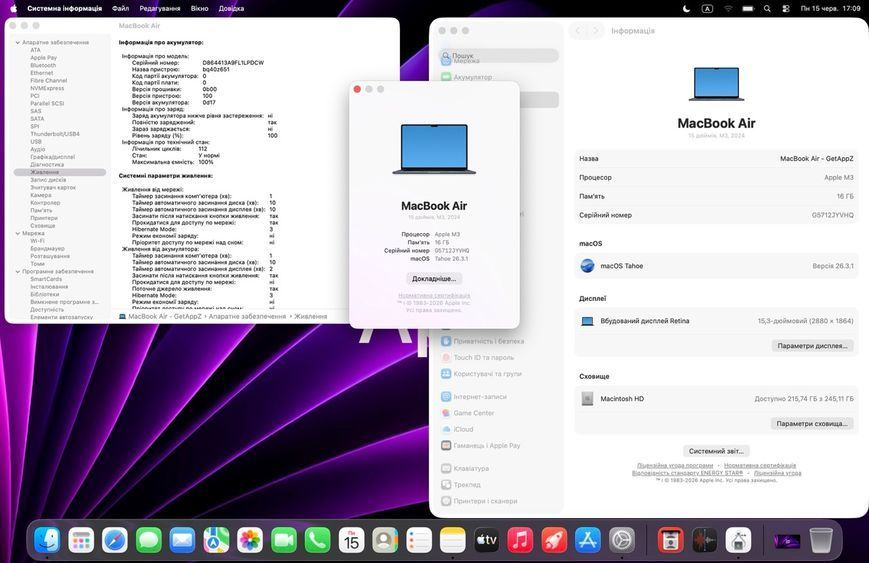
Task: Launch Safari from the Dock
Action: (x=115, y=540)
